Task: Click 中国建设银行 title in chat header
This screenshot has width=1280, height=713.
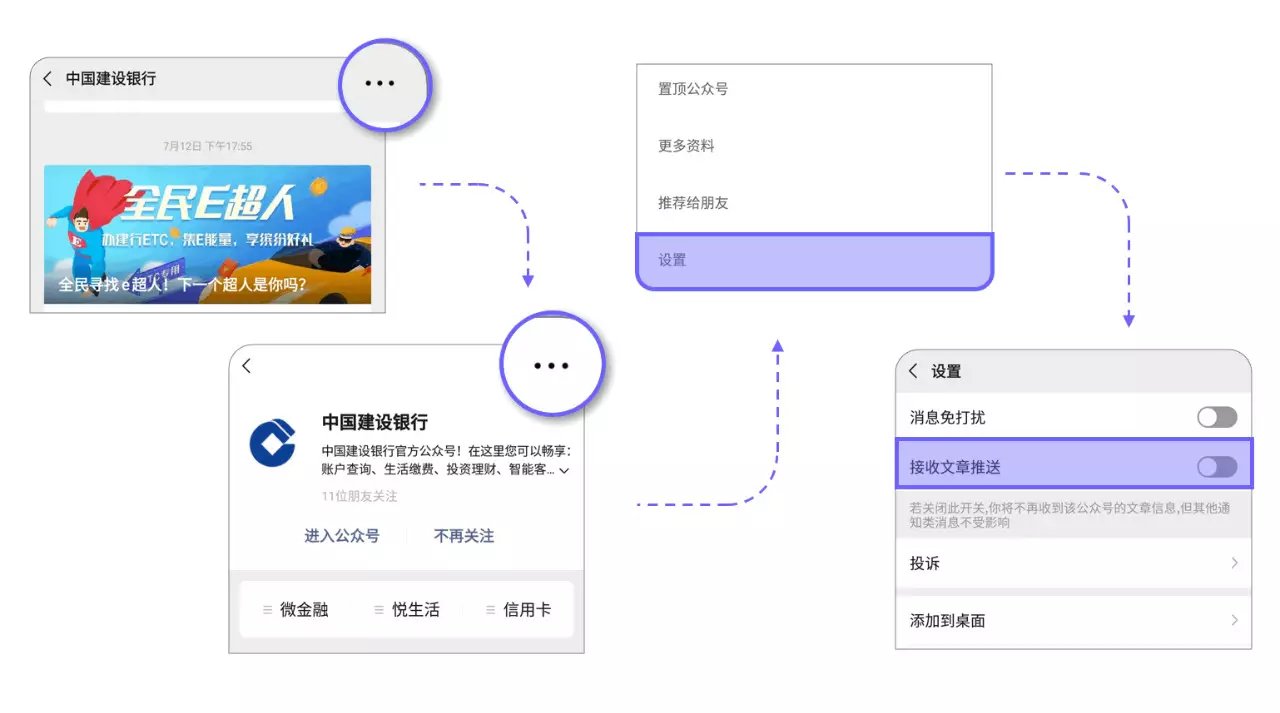Action: tap(111, 78)
